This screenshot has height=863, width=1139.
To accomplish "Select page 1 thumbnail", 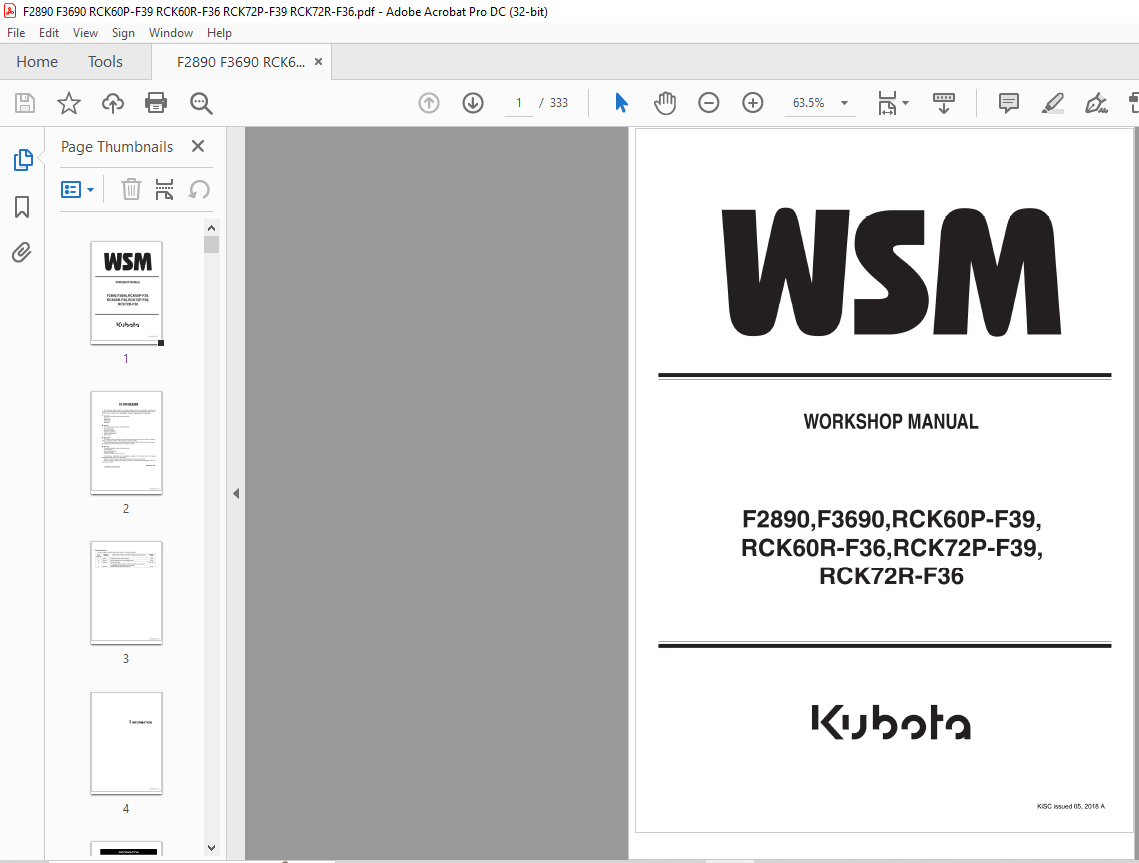I will coord(126,292).
